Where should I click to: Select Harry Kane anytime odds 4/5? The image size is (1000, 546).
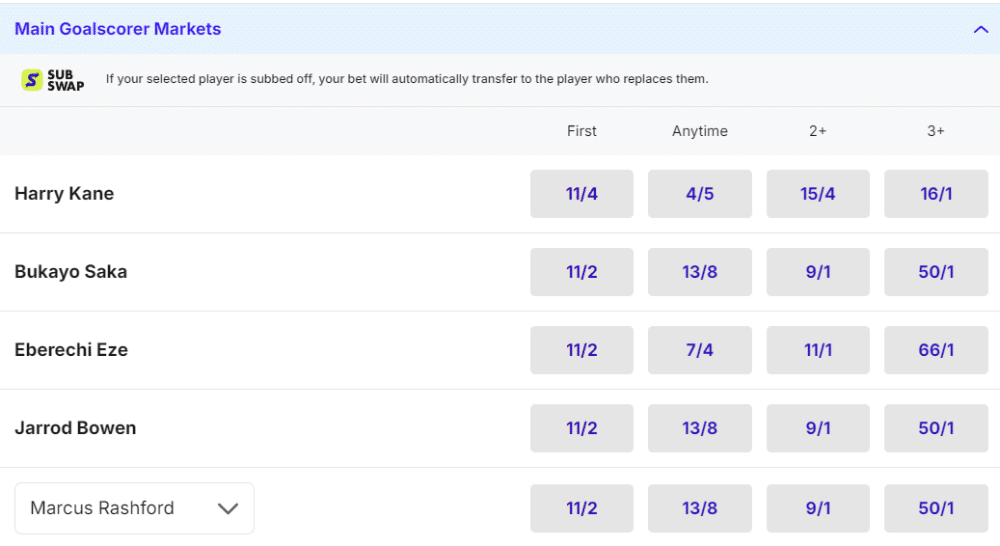tap(699, 194)
